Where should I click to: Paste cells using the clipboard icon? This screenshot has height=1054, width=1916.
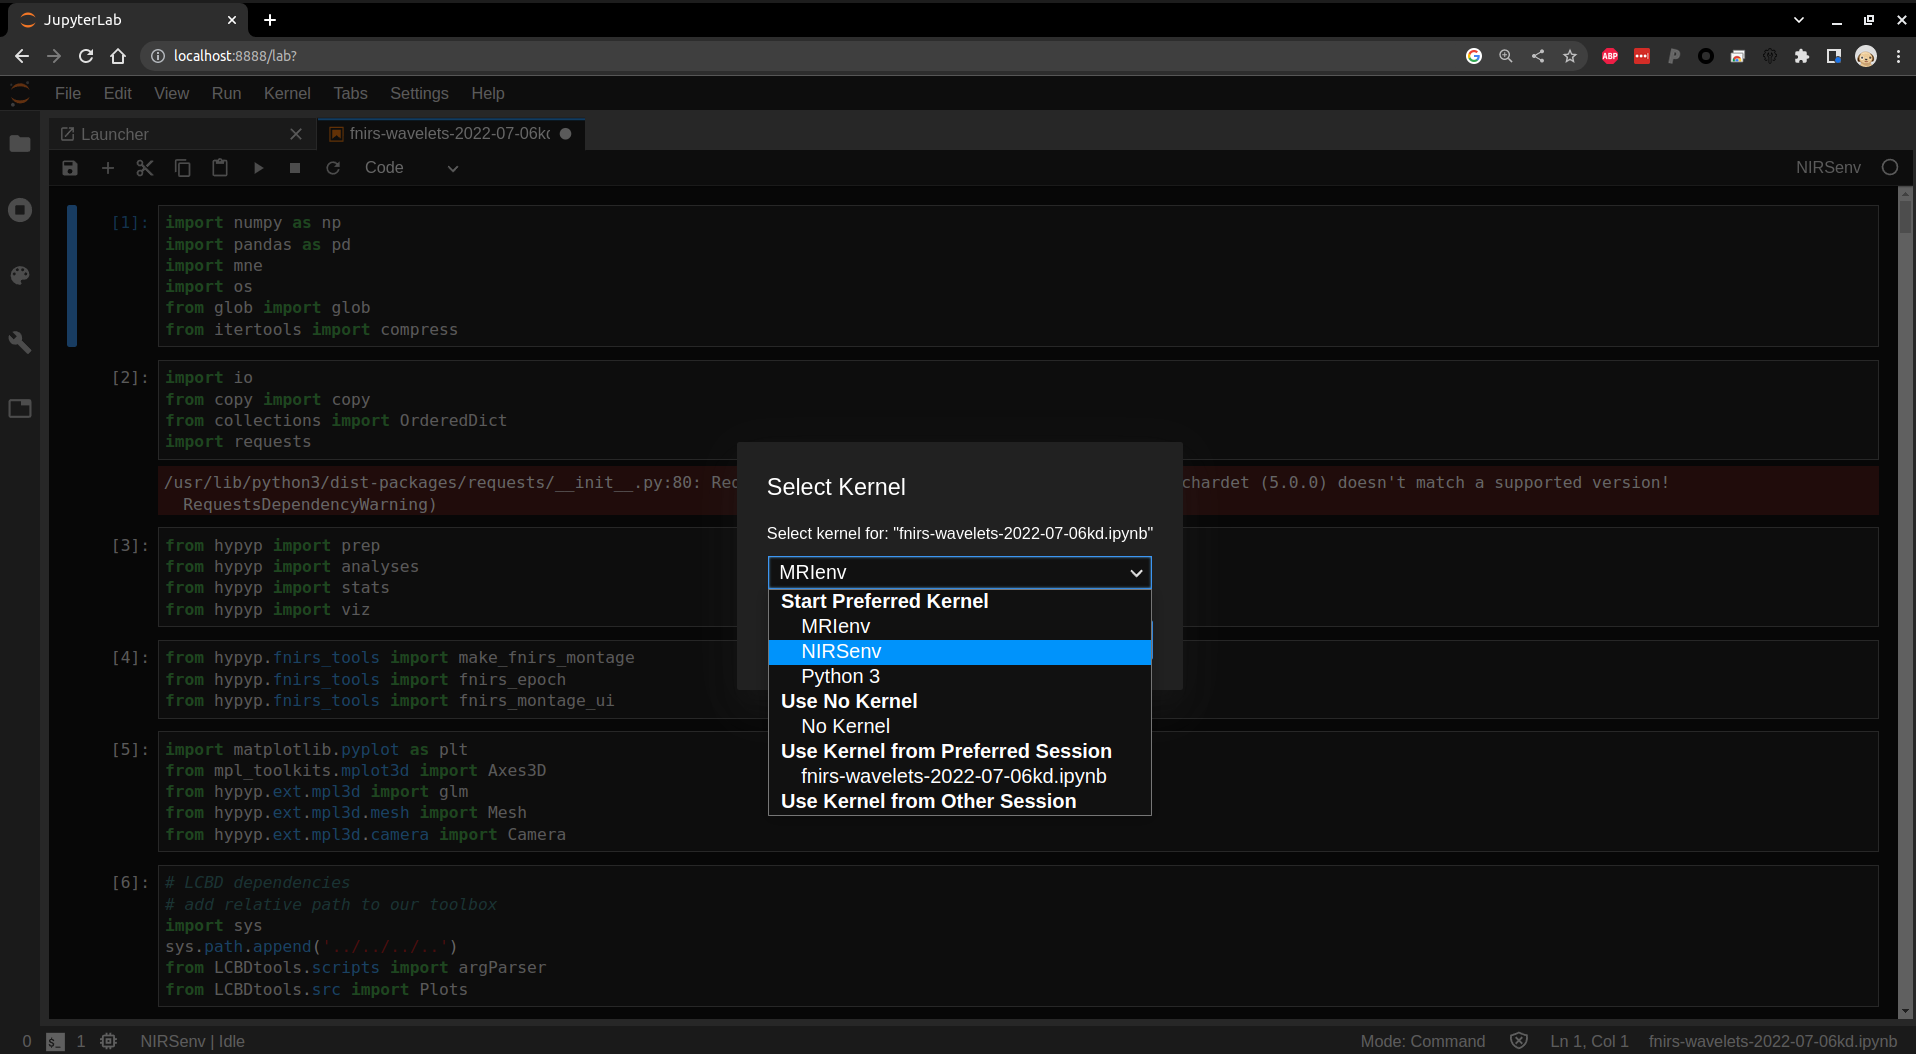(220, 168)
